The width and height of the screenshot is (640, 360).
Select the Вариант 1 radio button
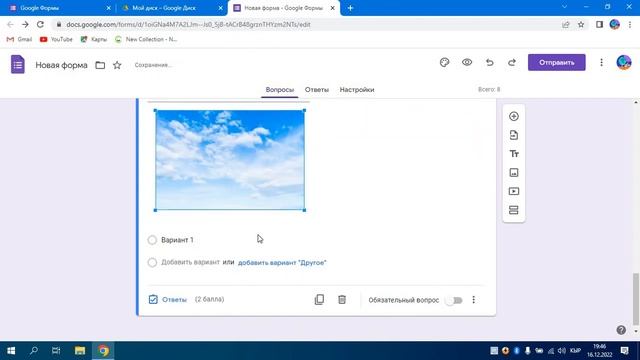(152, 240)
